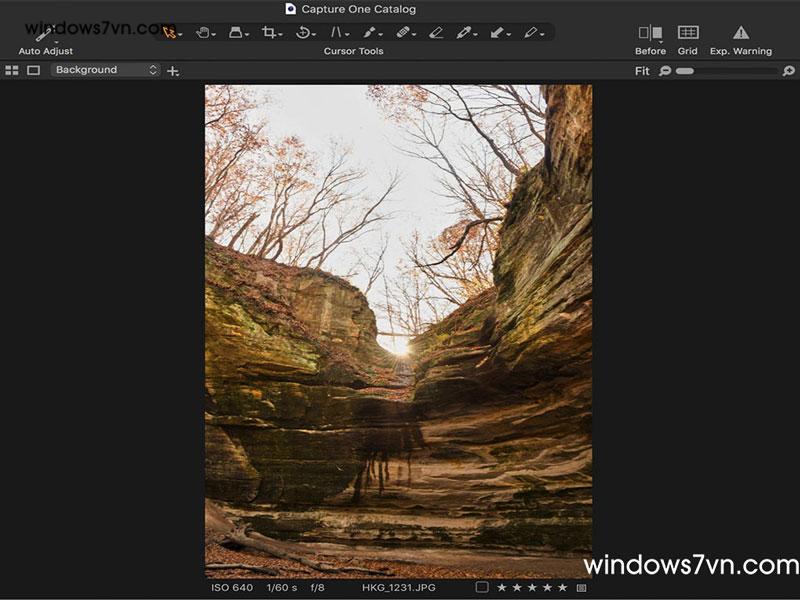The image size is (800, 600).
Task: Open the Draw Mask tool dropdown arrow
Action: [381, 35]
